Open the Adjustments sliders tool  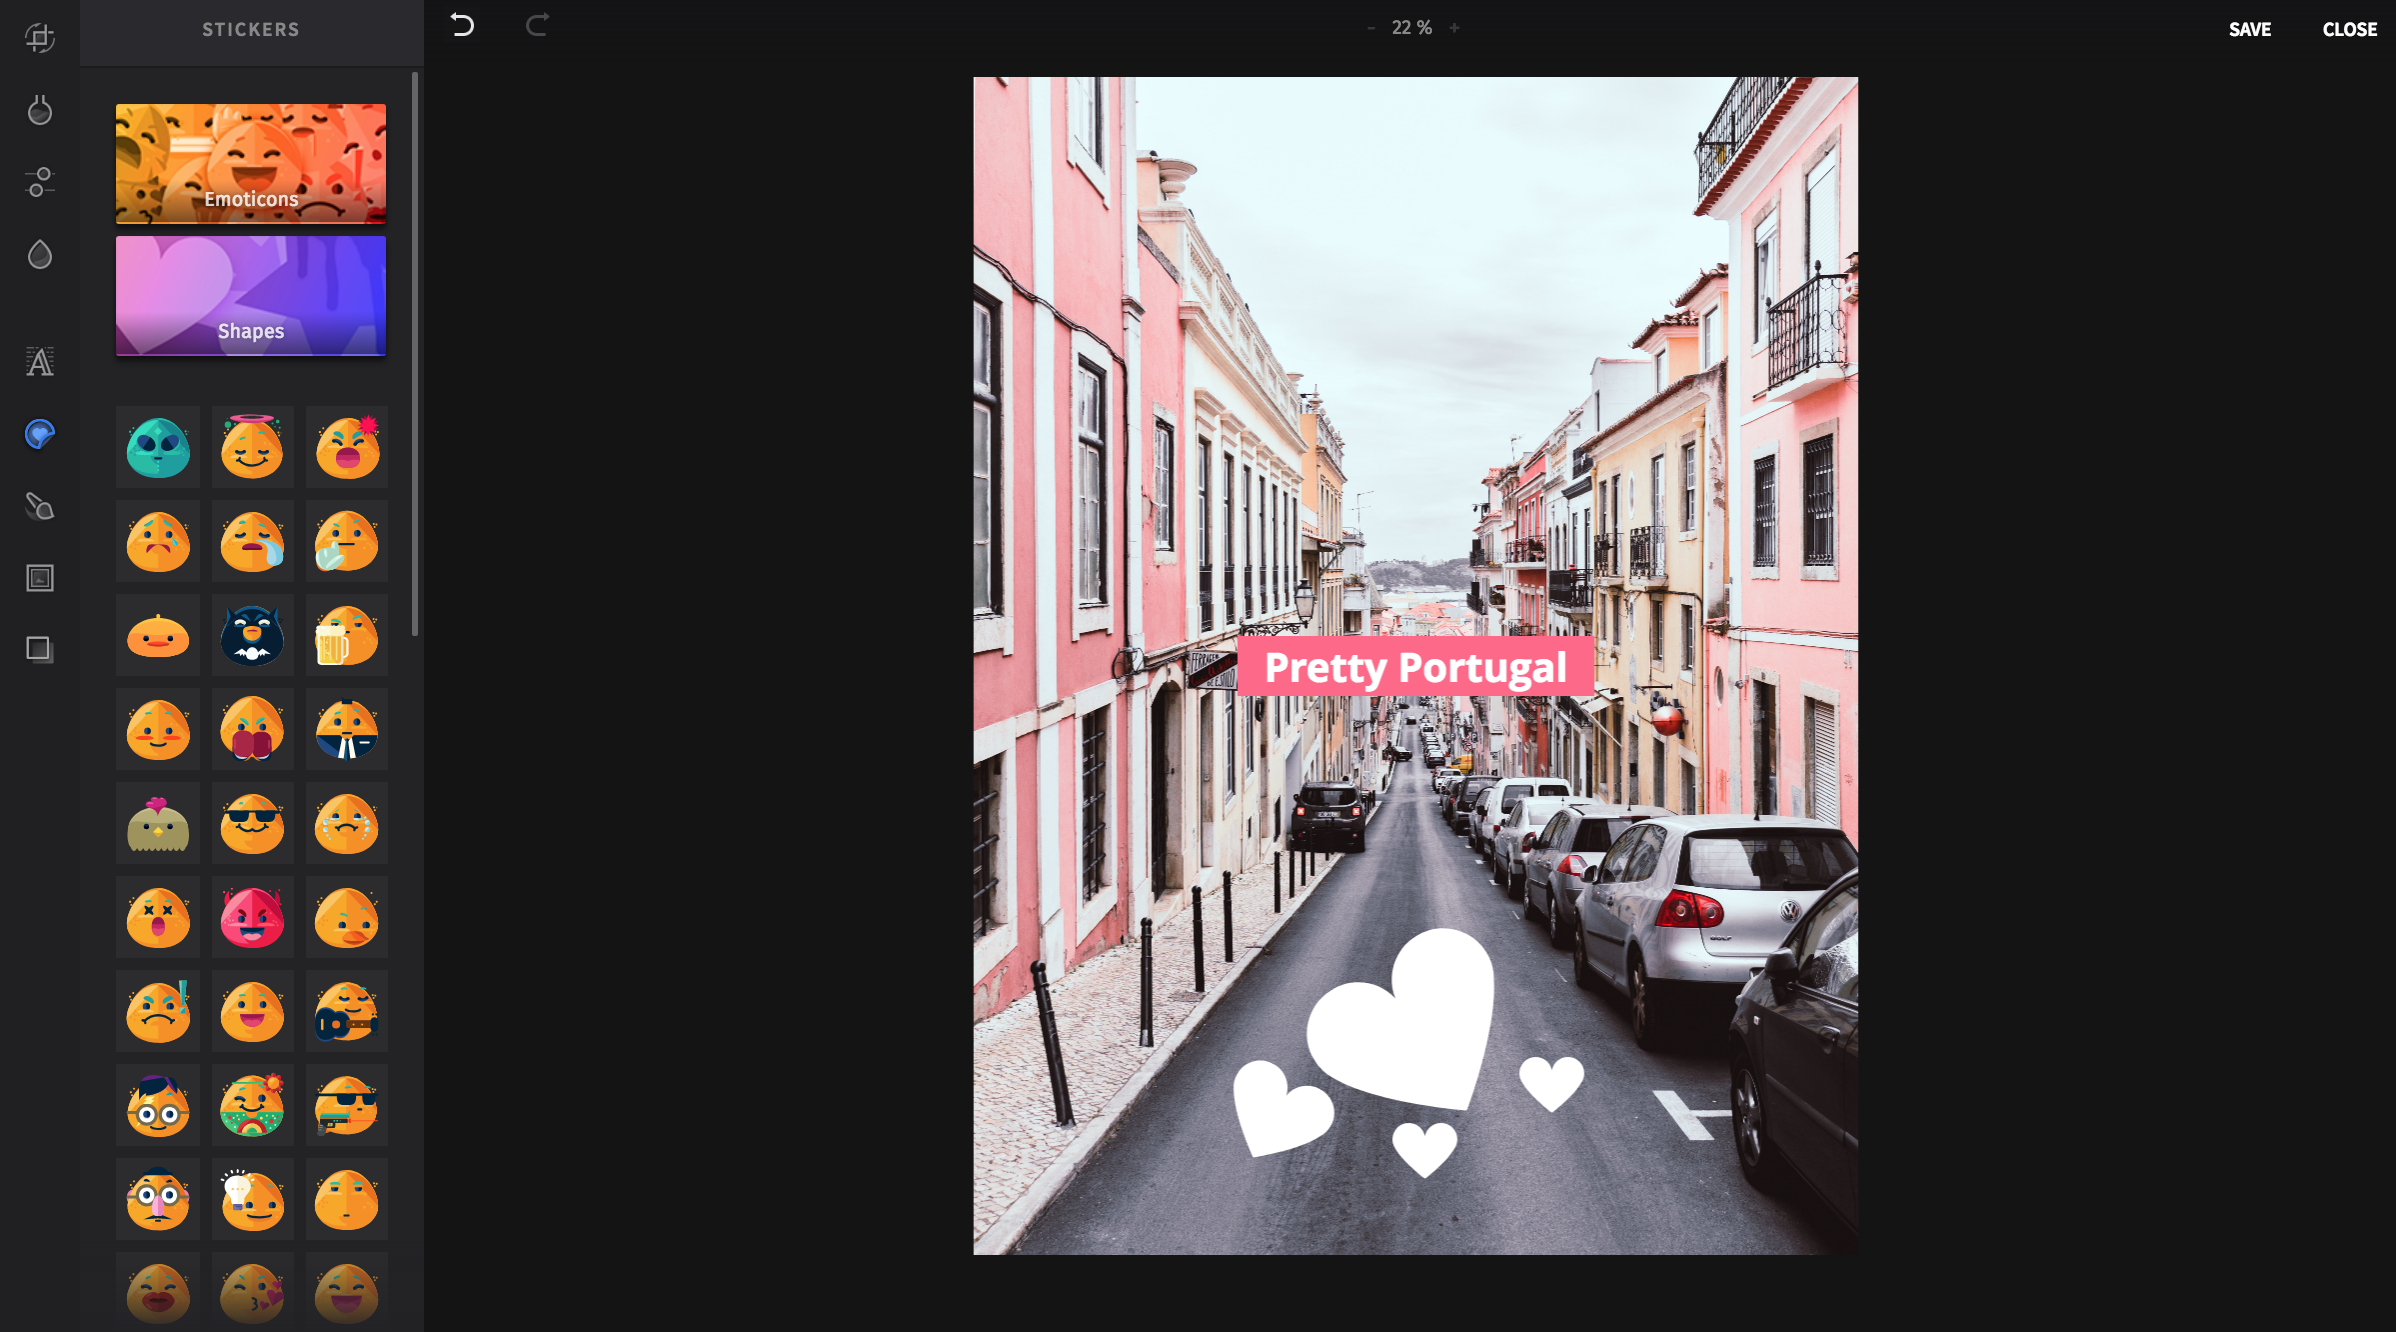(x=40, y=182)
